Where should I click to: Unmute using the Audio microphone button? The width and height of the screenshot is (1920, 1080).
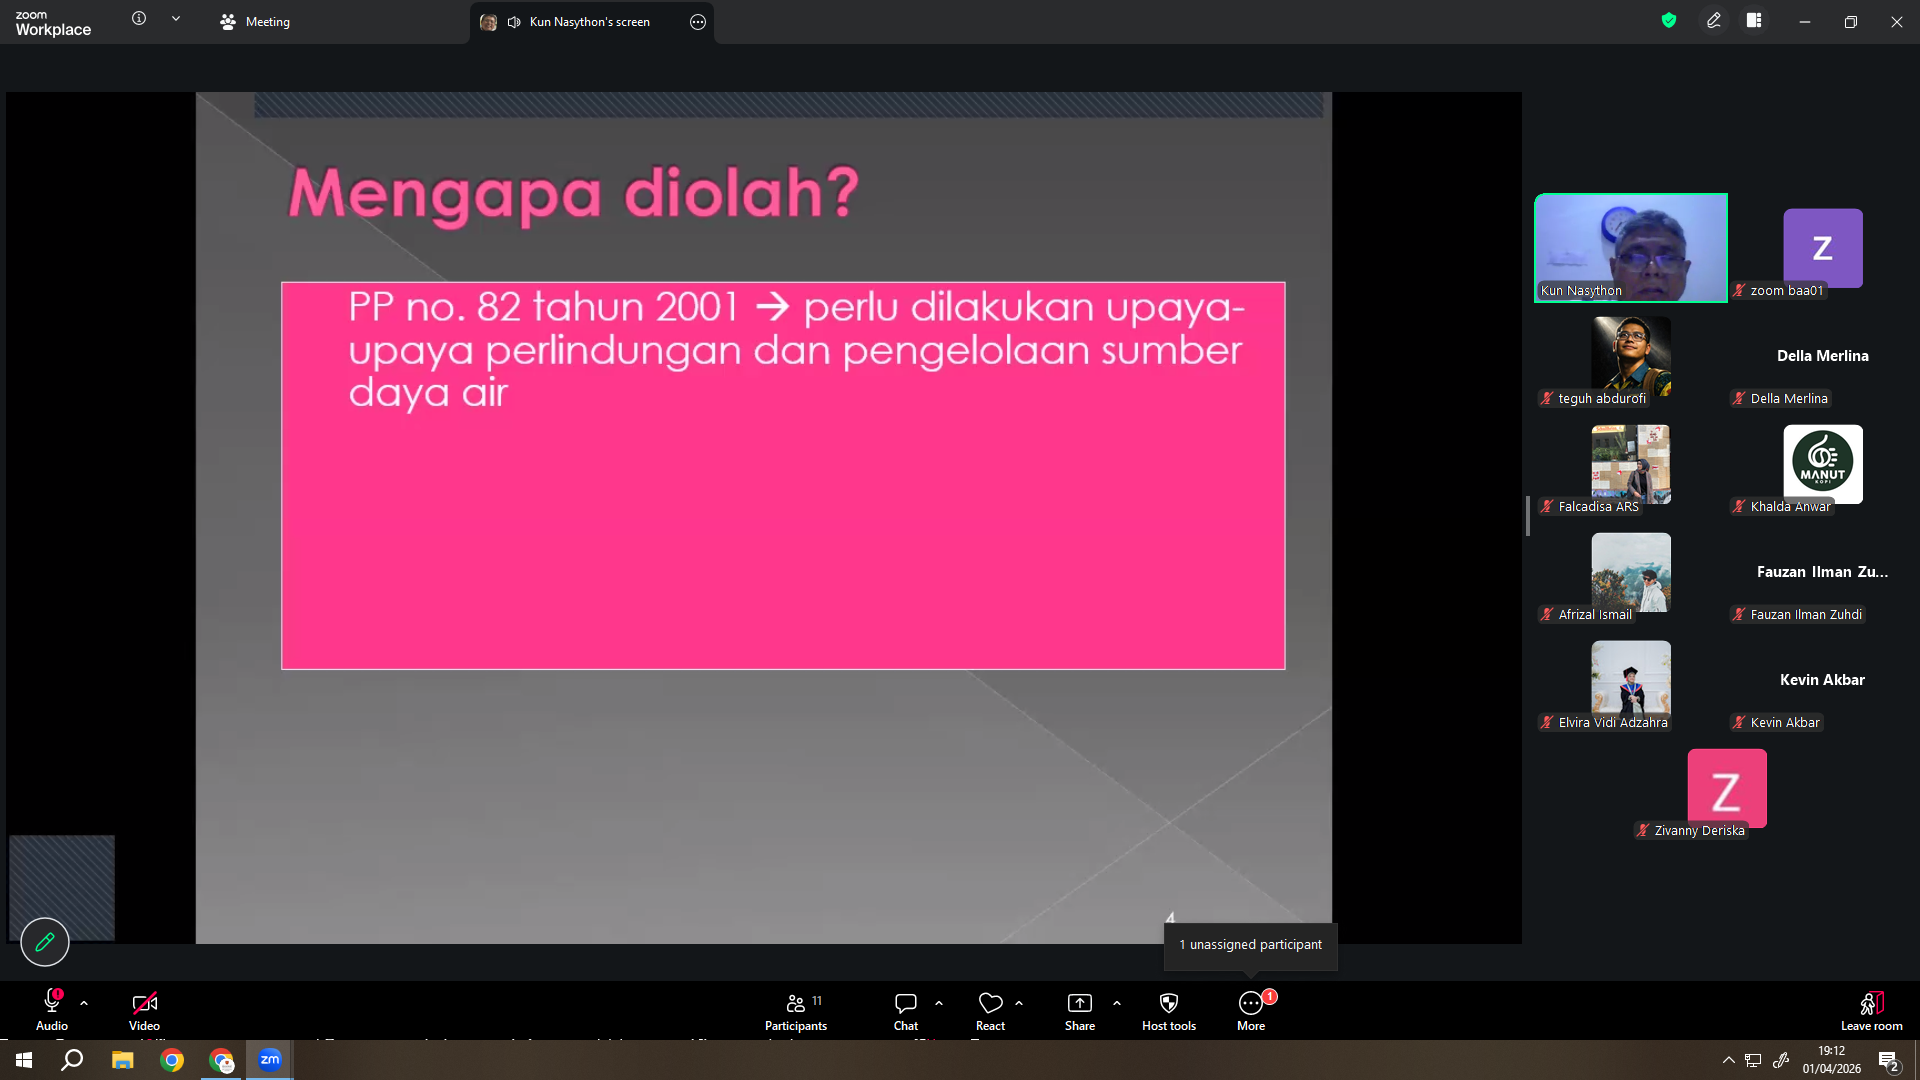52,1011
